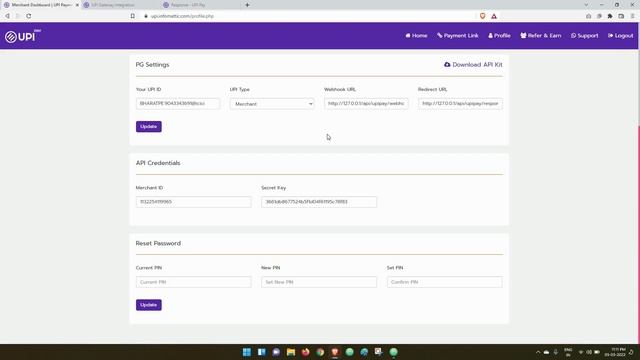Image resolution: width=640 pixels, height=360 pixels.
Task: Open File Explorer from taskbar
Action: click(x=291, y=352)
